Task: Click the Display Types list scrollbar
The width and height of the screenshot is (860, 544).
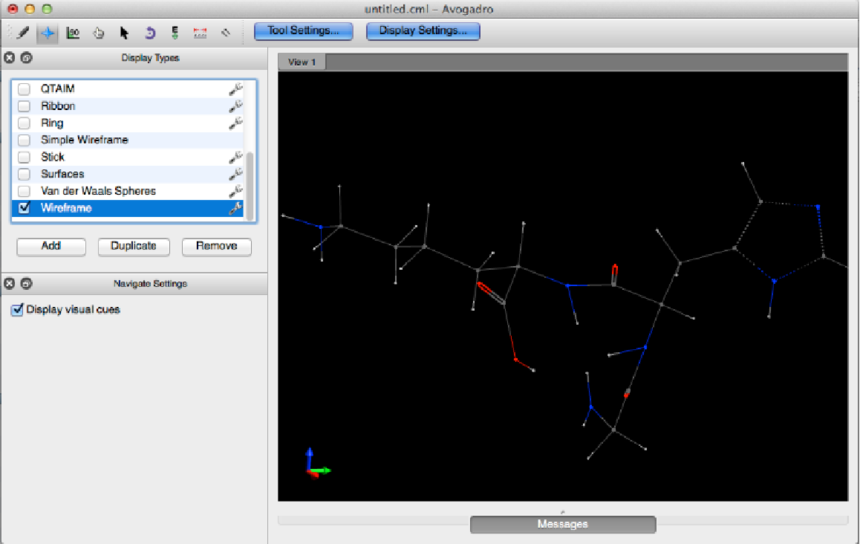Action: coord(251,180)
